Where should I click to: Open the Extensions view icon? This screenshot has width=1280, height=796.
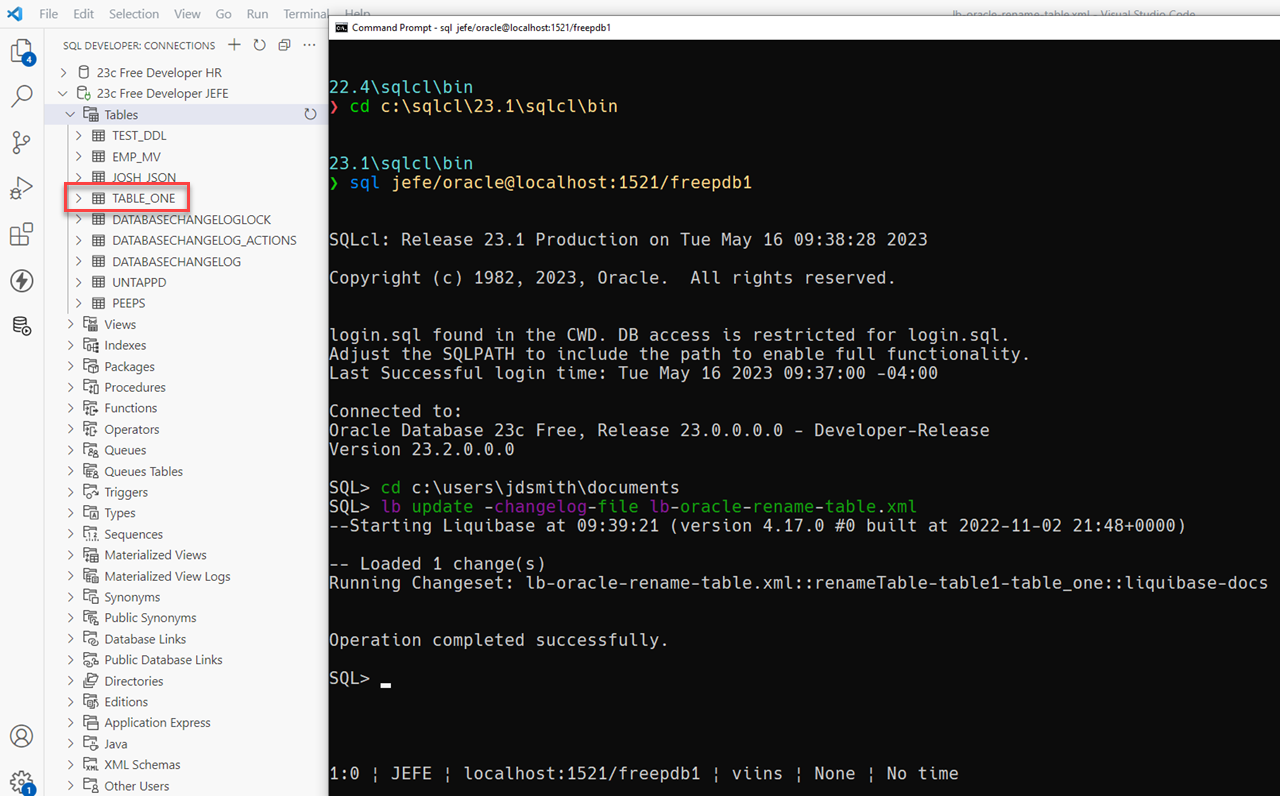point(21,235)
